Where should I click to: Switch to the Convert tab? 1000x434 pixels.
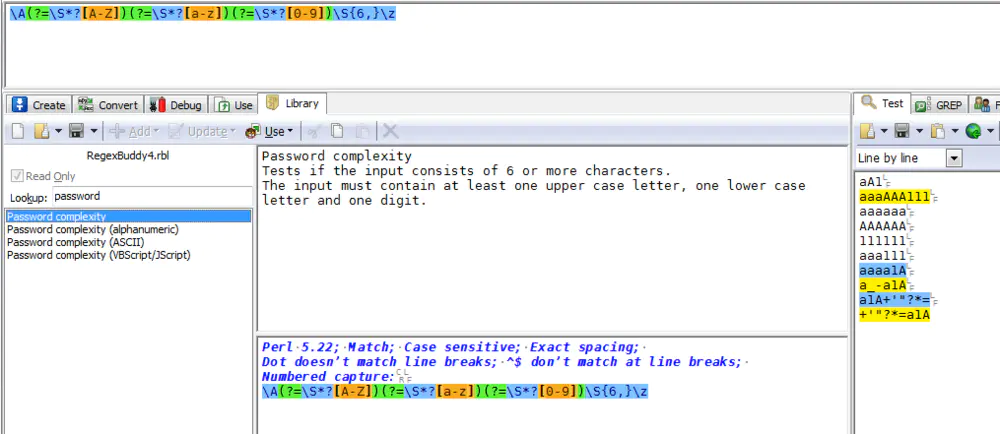108,105
